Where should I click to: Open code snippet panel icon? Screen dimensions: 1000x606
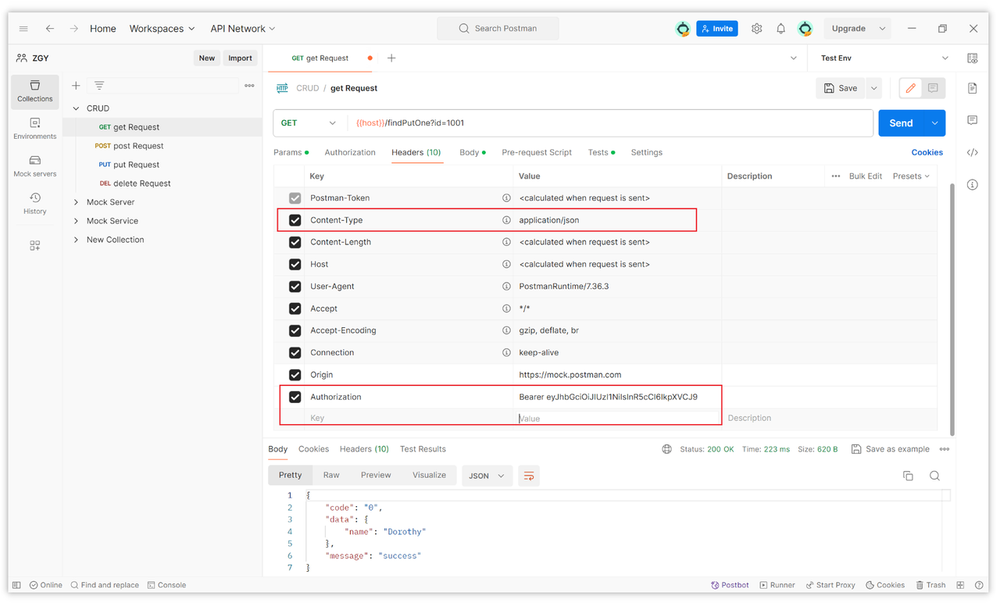click(972, 153)
